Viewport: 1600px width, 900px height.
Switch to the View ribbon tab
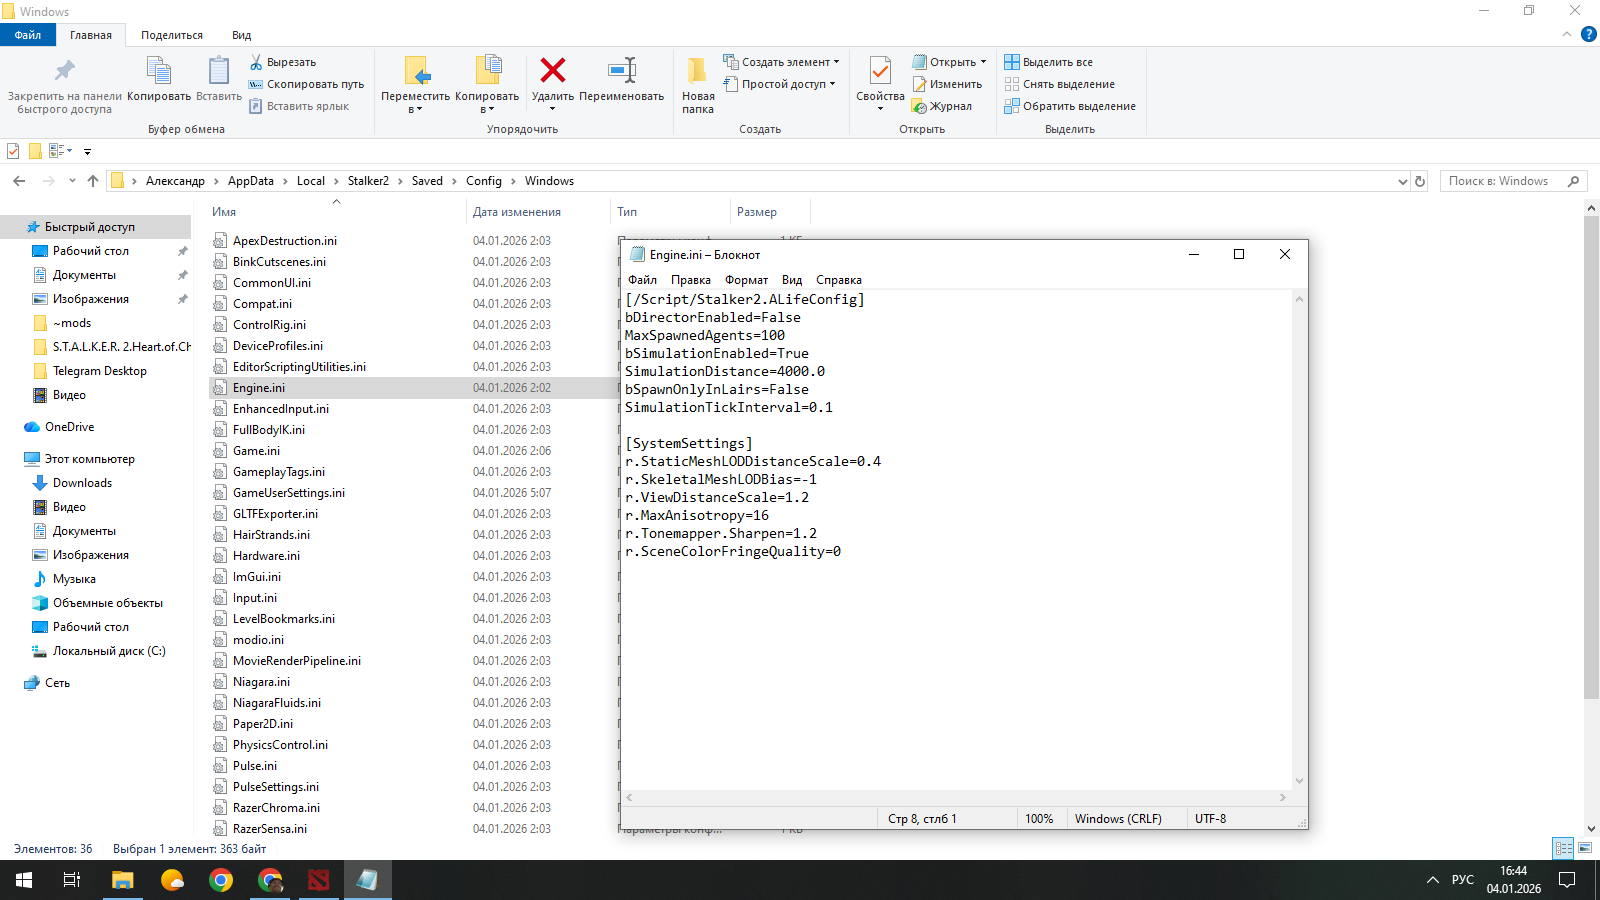coord(242,35)
